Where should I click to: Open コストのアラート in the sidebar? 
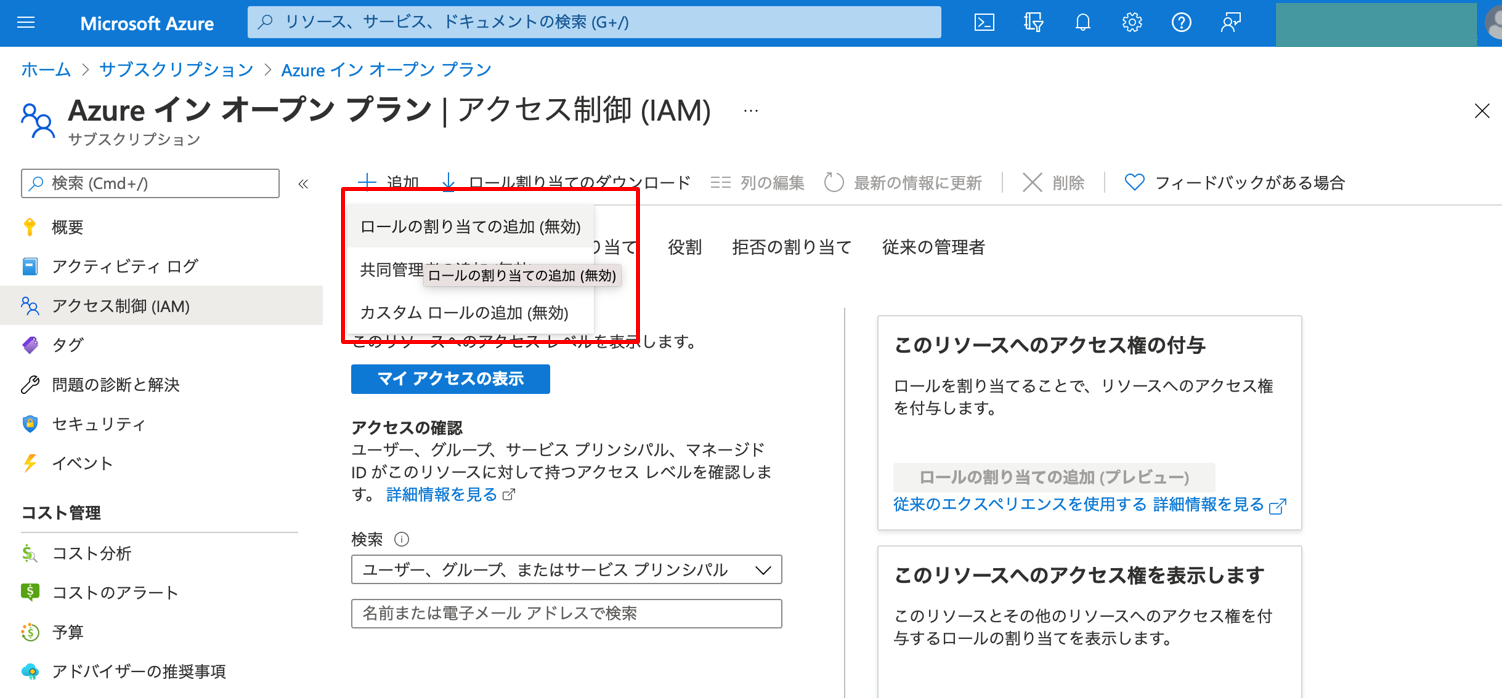[x=115, y=593]
